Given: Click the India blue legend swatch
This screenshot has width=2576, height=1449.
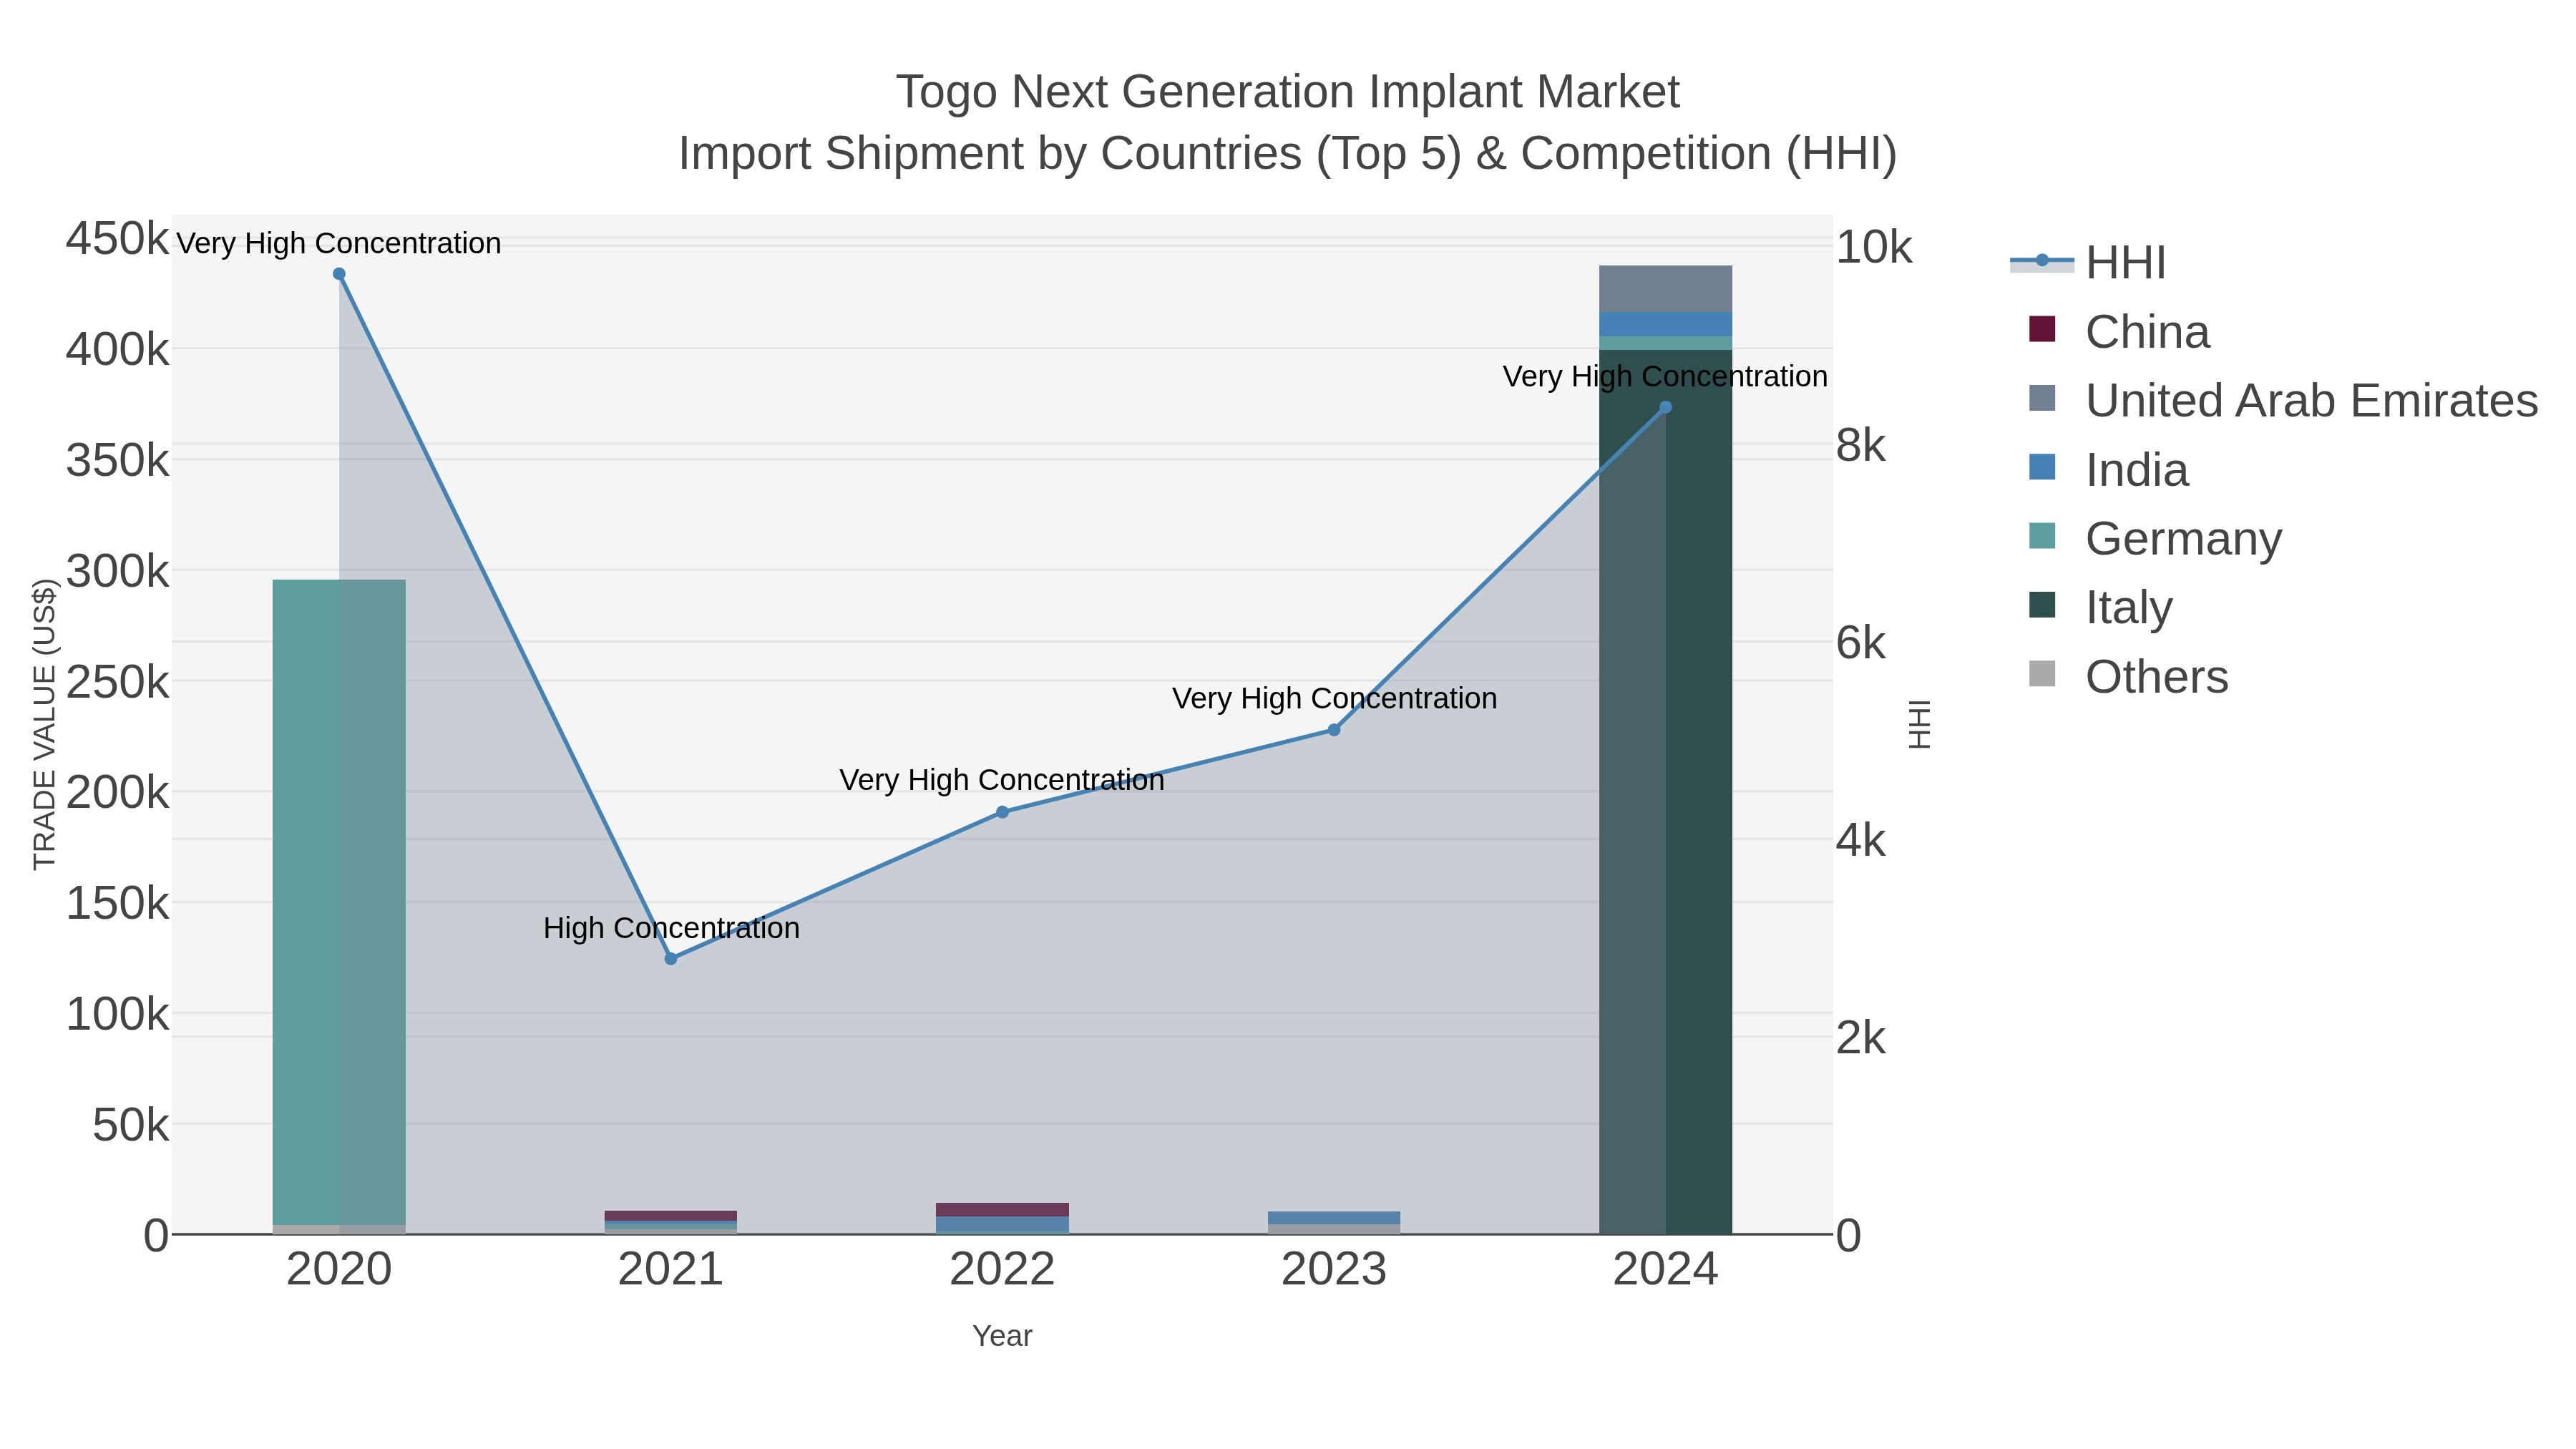Looking at the screenshot, I should coord(2042,467).
